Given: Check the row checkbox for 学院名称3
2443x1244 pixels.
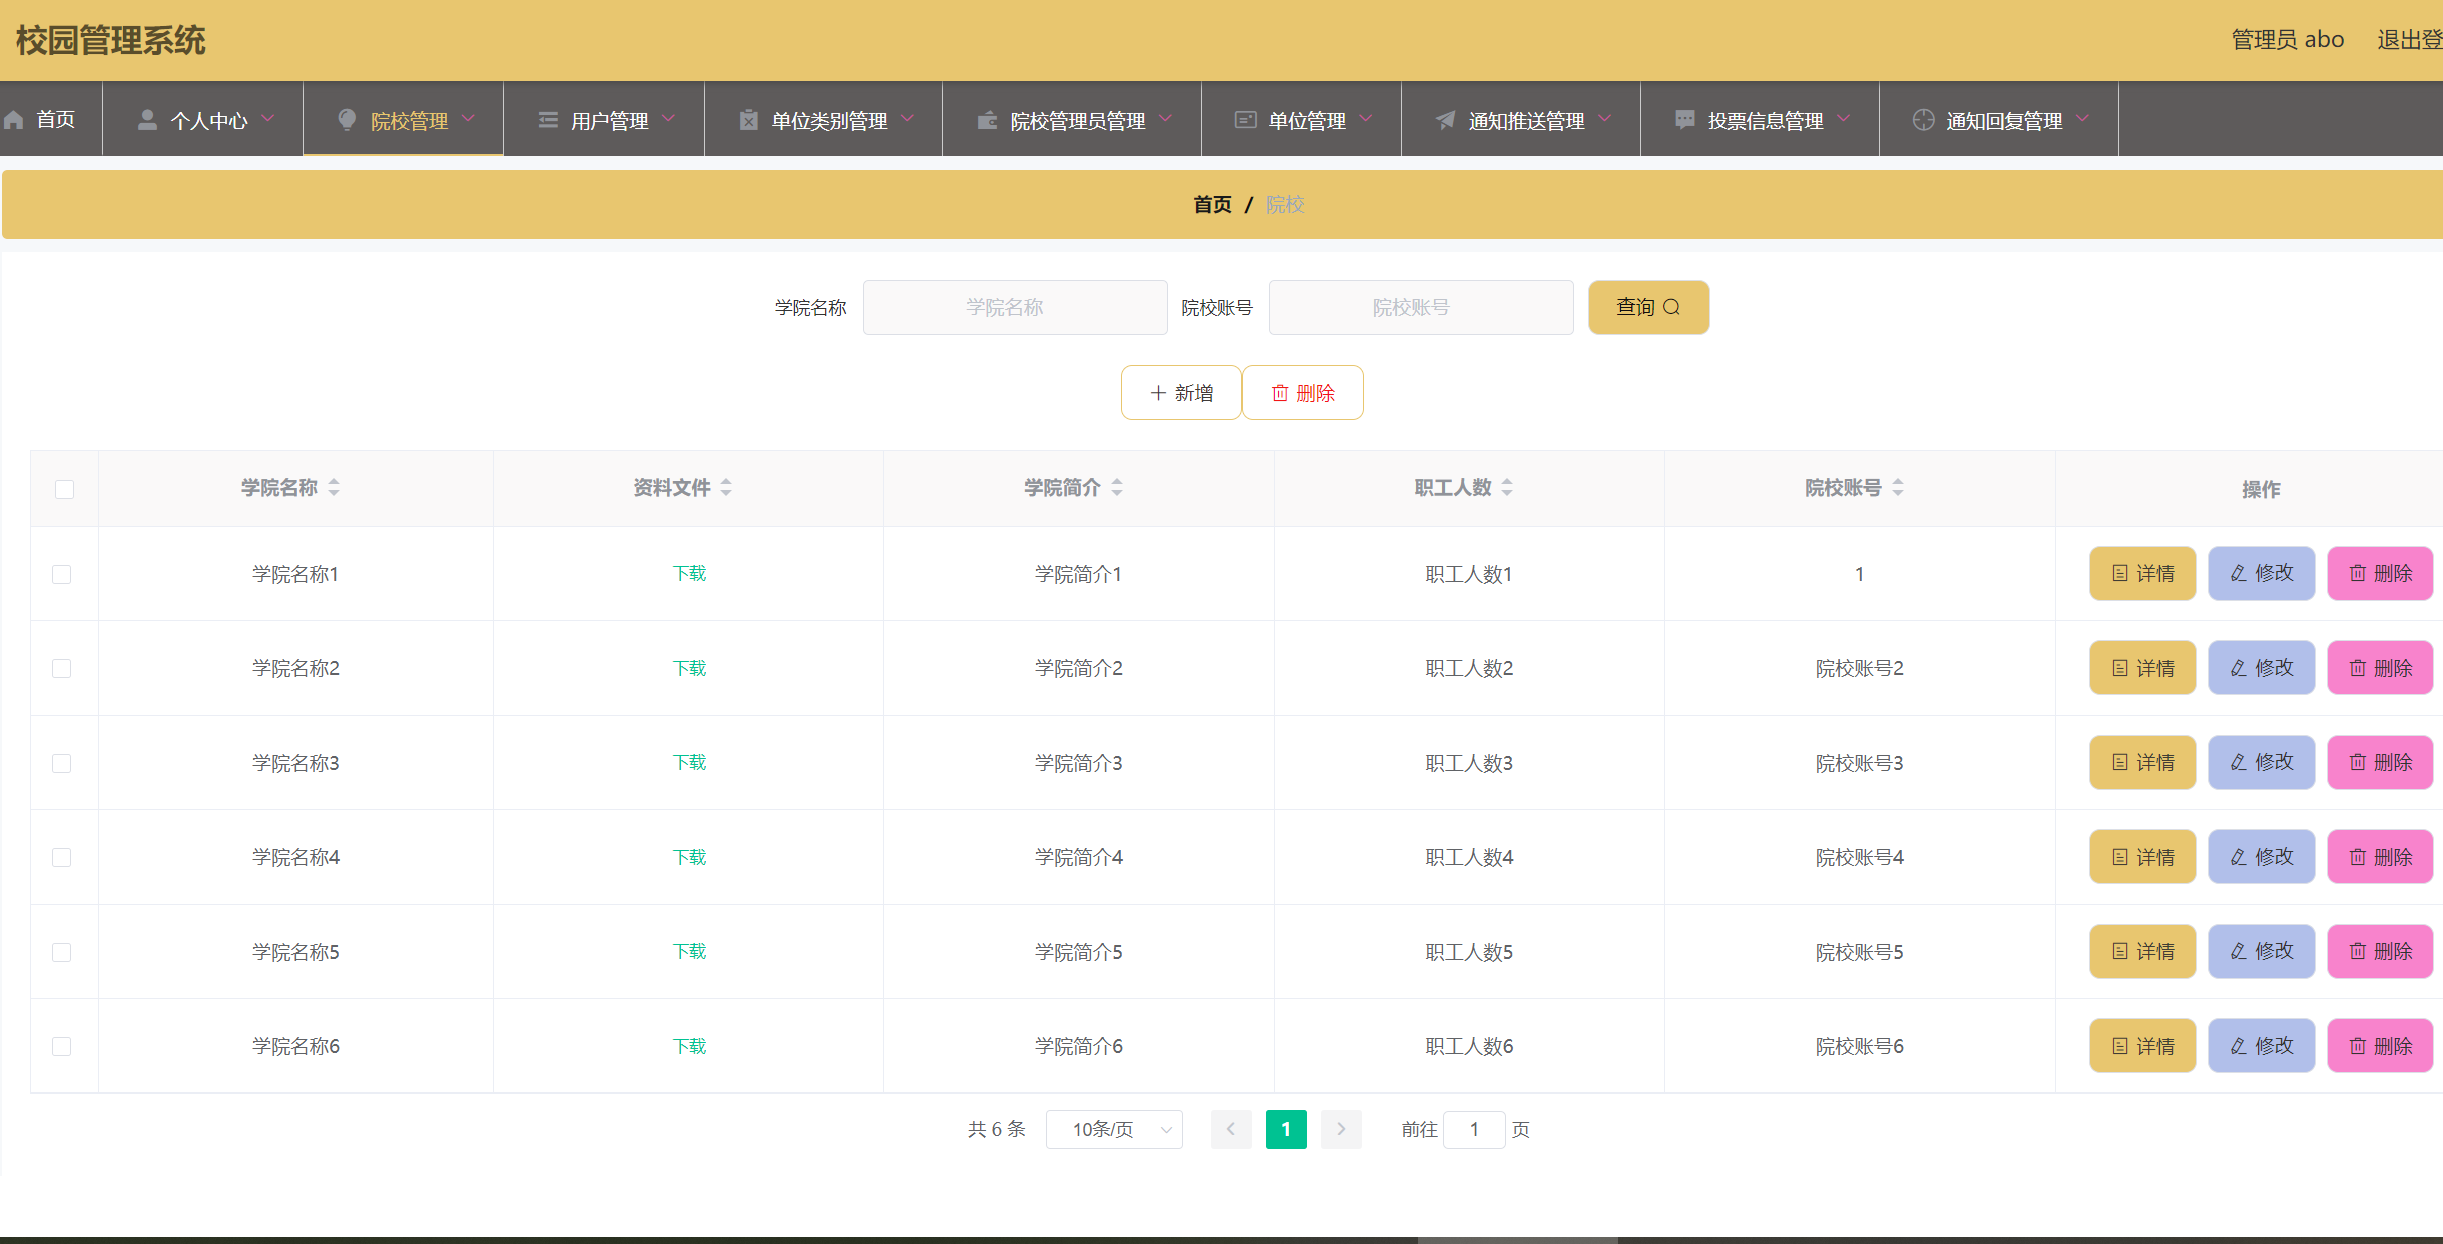Looking at the screenshot, I should pos(62,763).
